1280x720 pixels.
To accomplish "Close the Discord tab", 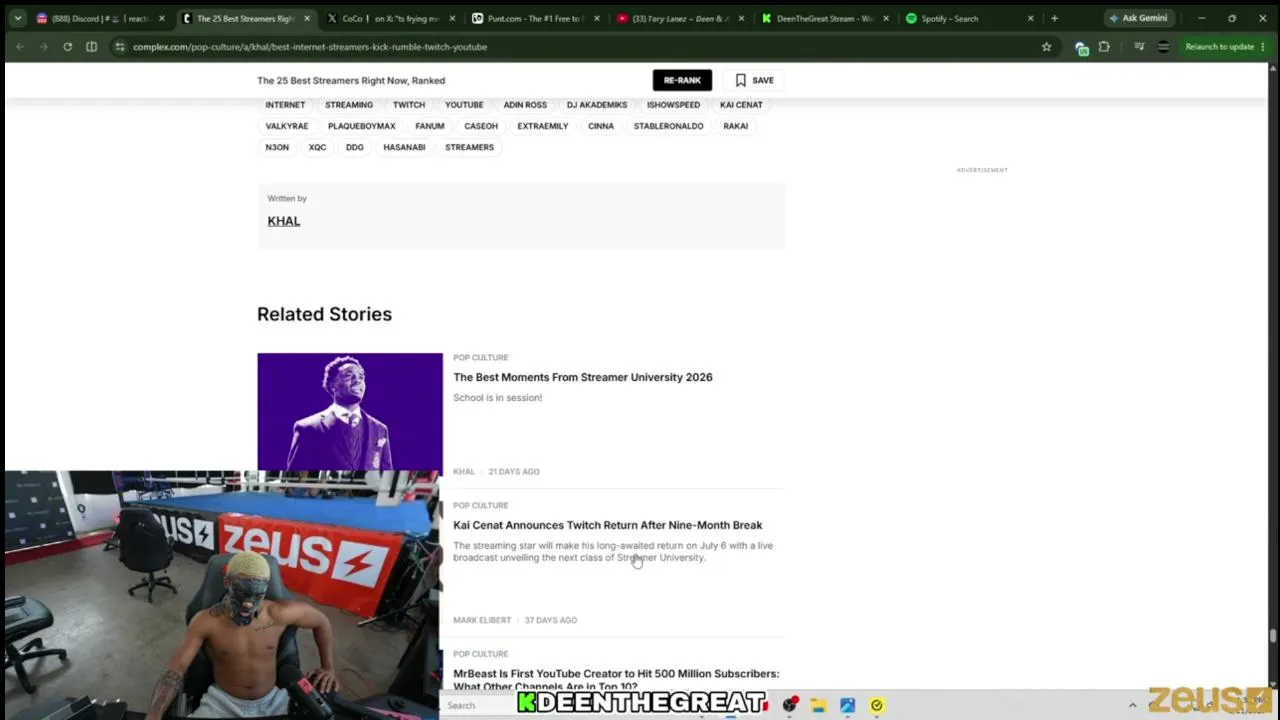I will click(x=161, y=18).
